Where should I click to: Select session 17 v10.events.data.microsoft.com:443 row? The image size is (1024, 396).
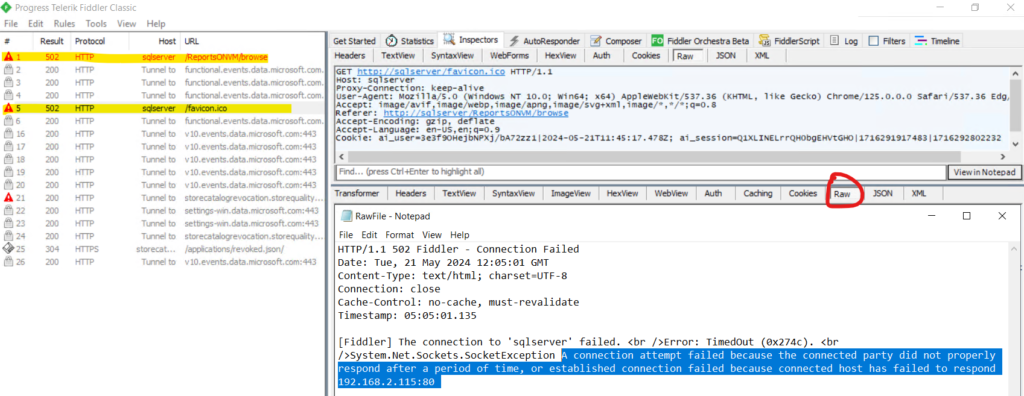(x=163, y=146)
